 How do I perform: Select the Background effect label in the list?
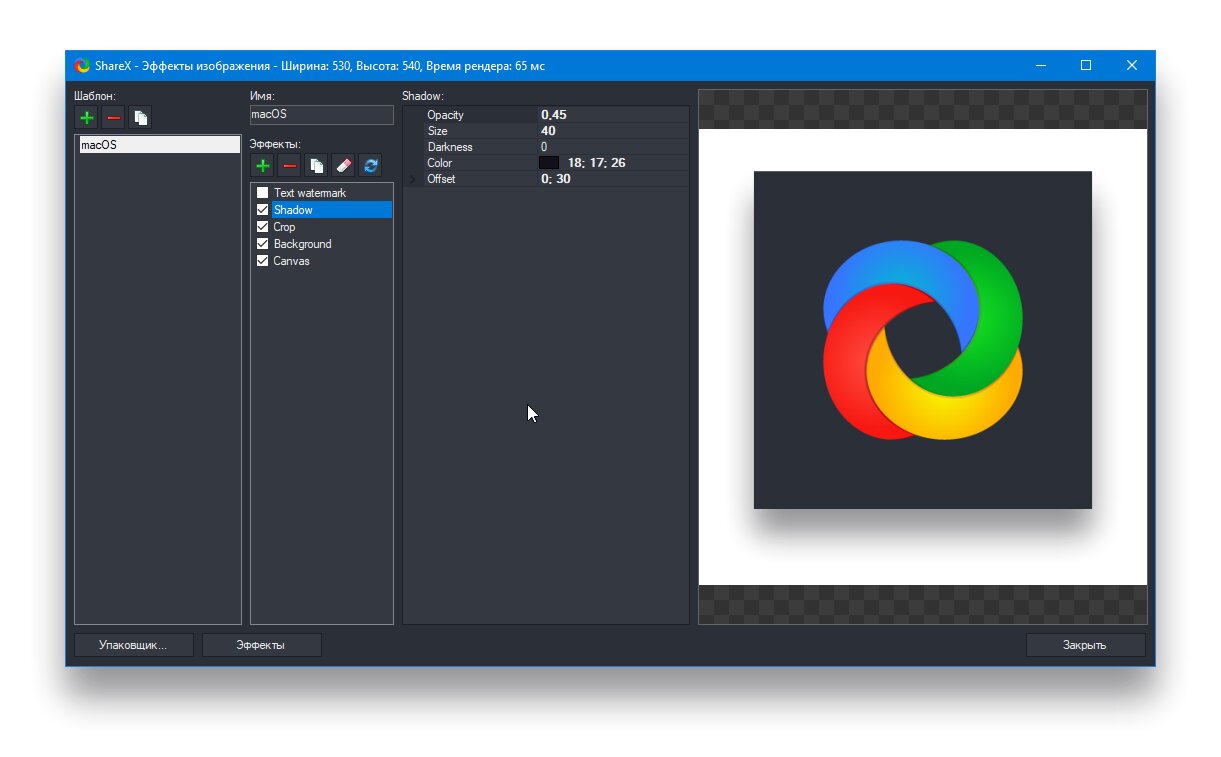[302, 244]
